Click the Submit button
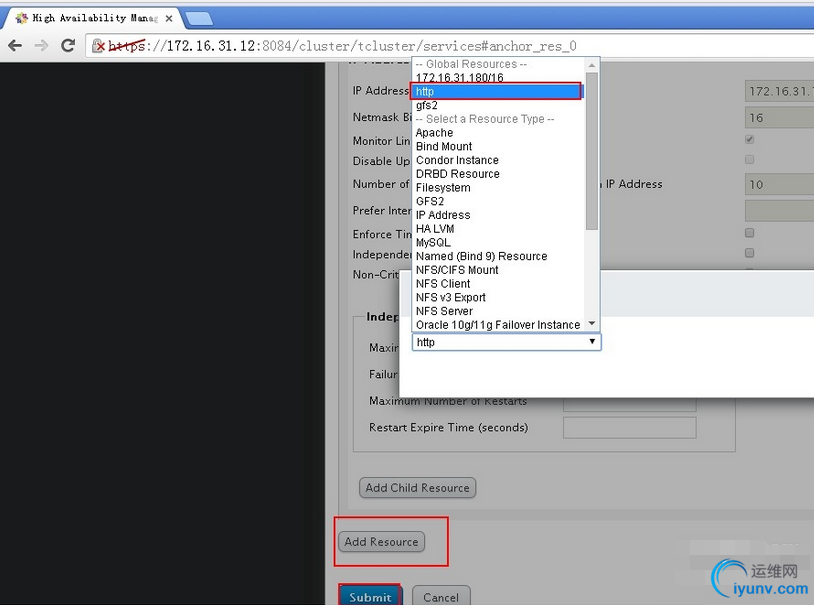The width and height of the screenshot is (814, 605). pos(370,597)
